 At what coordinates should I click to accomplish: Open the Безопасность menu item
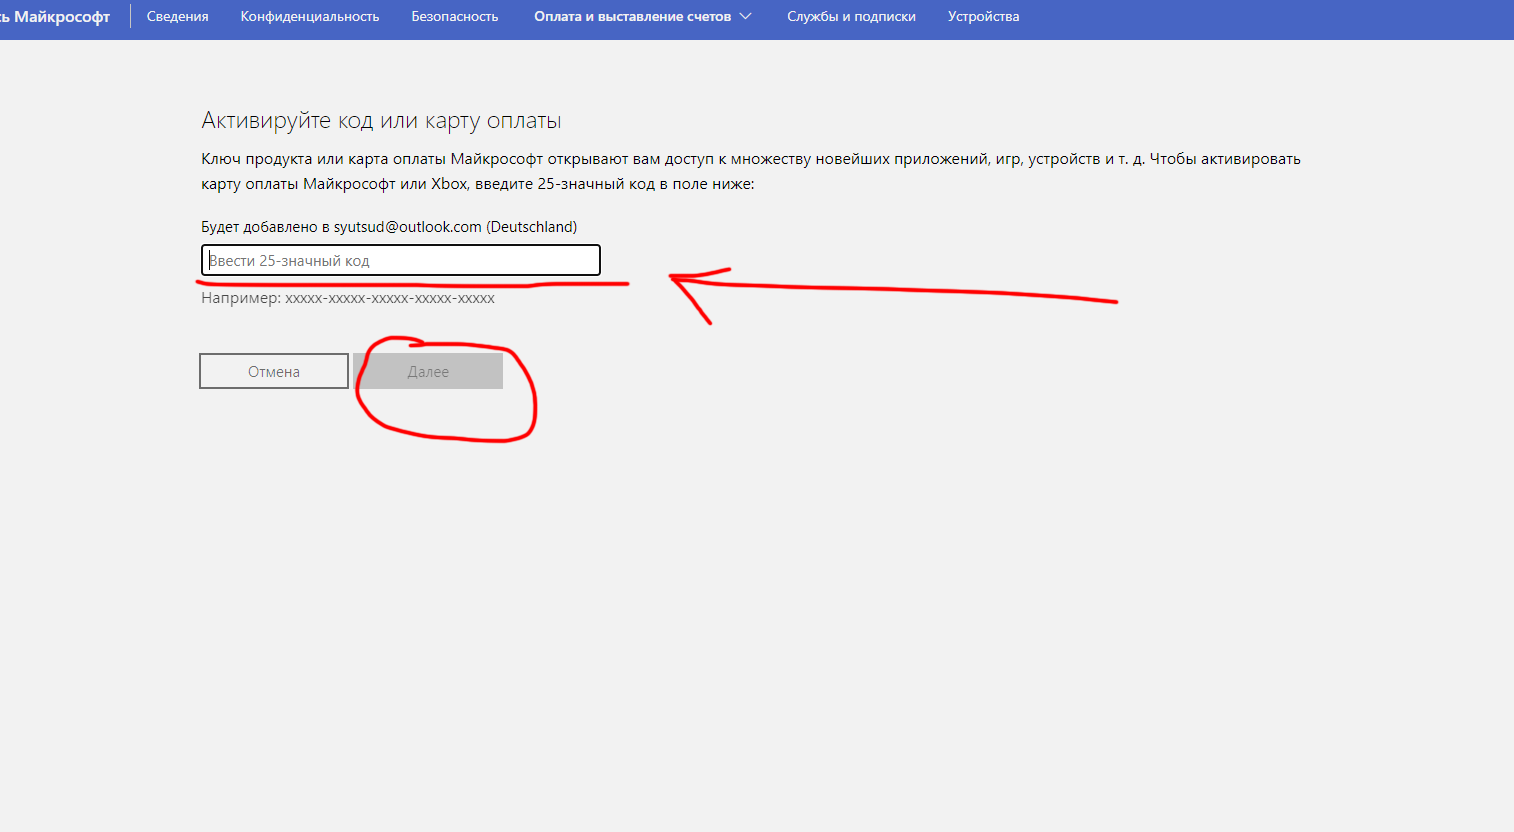455,16
